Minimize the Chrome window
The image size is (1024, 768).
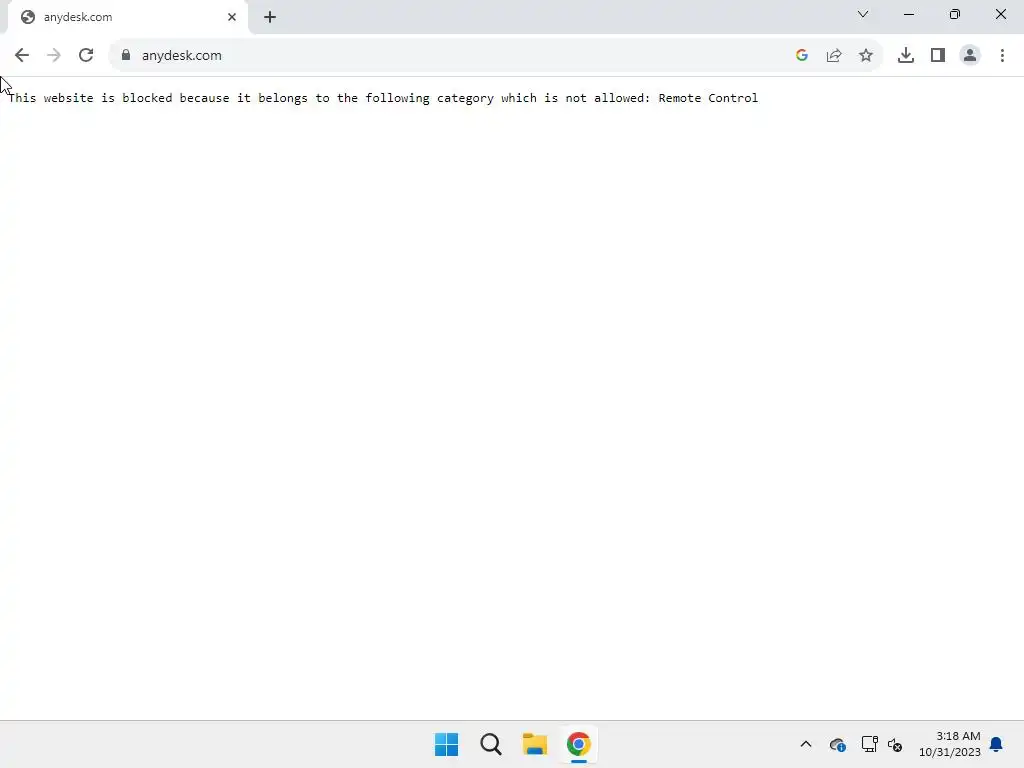coord(909,14)
